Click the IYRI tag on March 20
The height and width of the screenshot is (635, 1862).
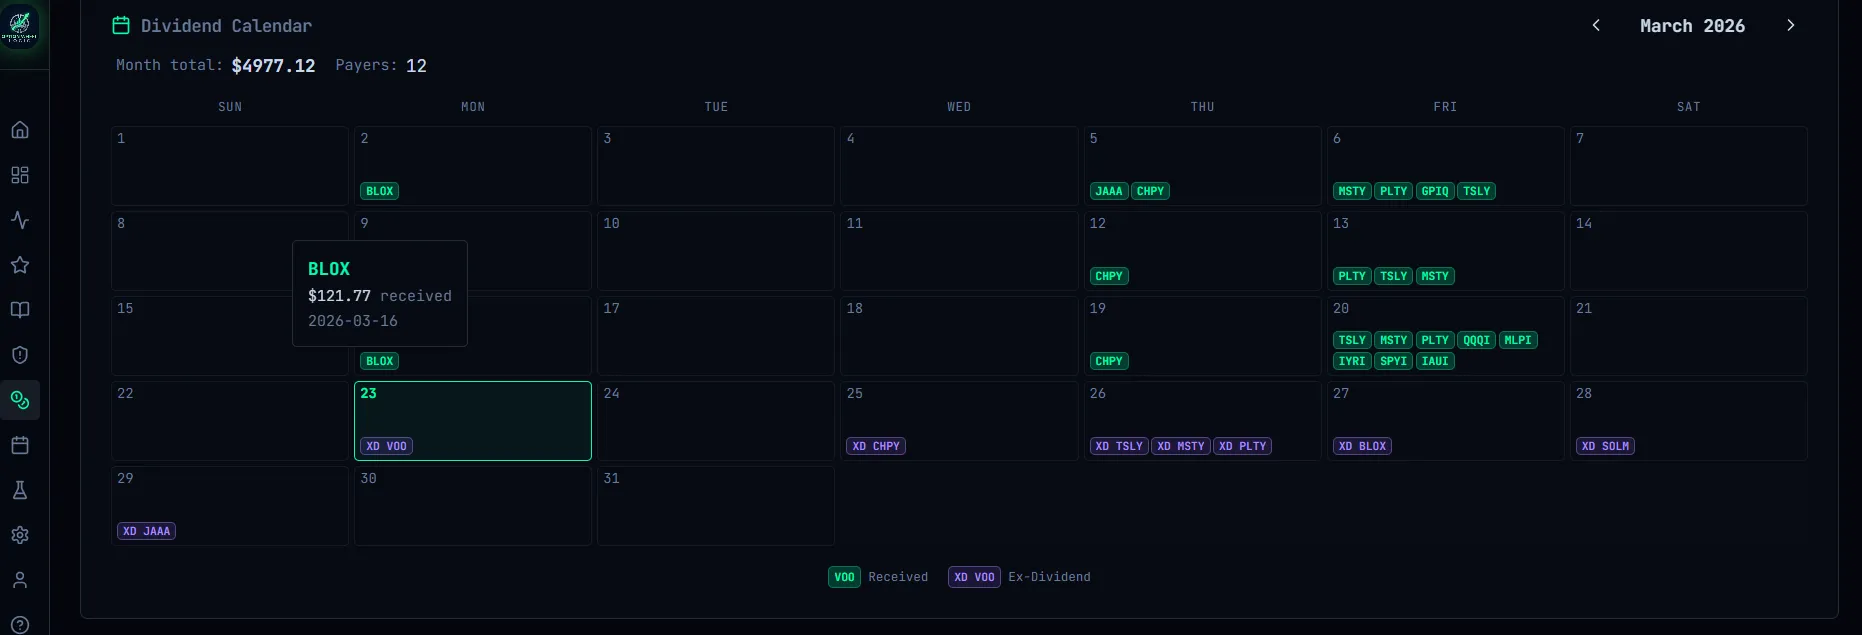pyautogui.click(x=1352, y=361)
